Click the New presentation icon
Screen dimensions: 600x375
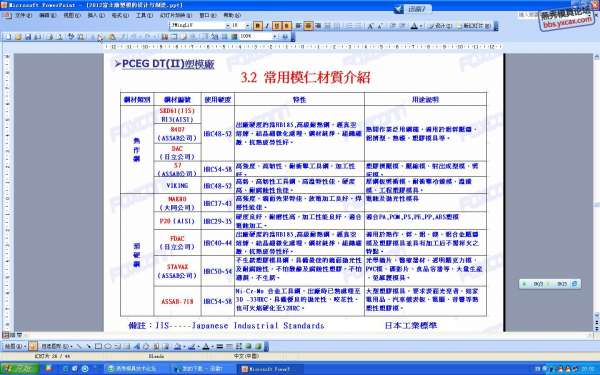coord(8,37)
